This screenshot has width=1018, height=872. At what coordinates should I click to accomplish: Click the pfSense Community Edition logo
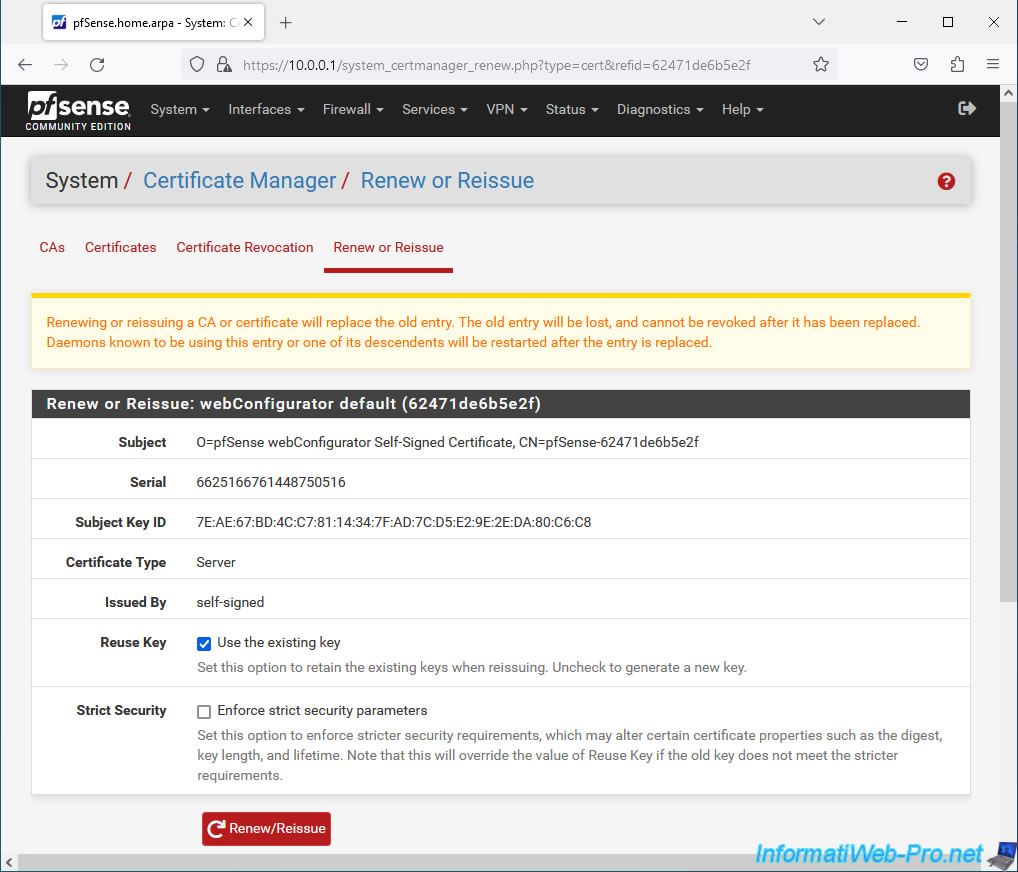78,111
